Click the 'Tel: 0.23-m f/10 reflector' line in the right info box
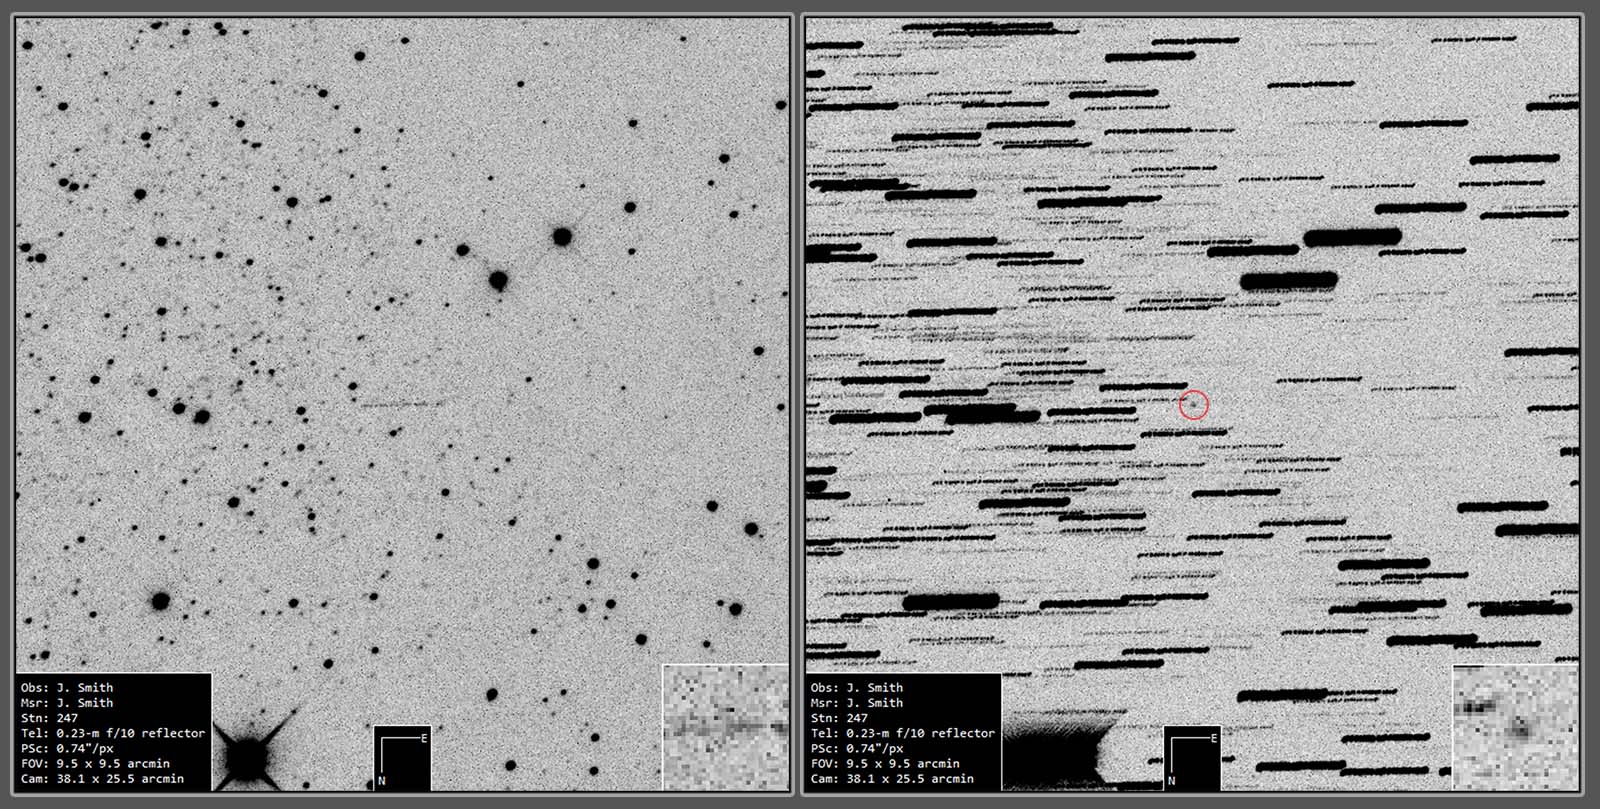Screen dimensions: 1600x809 click(x=902, y=733)
